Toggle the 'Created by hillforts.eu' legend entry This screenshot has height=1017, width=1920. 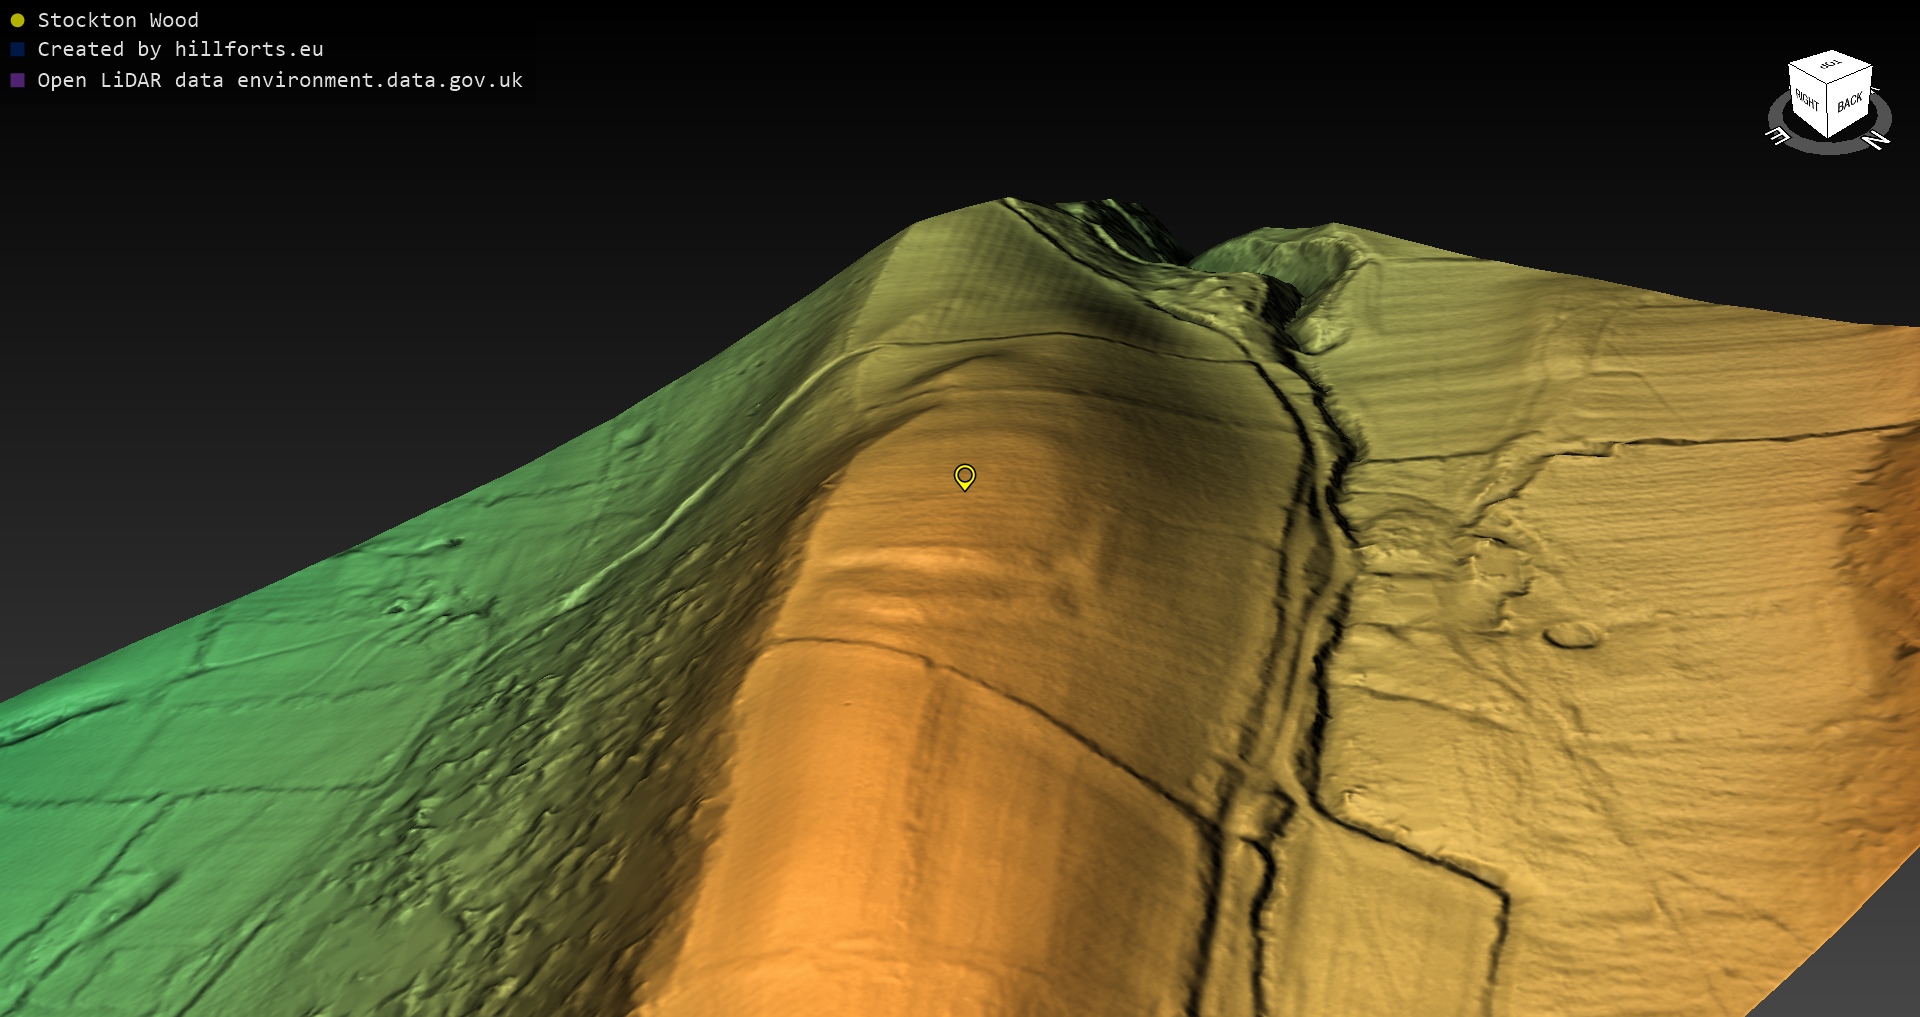[180, 49]
